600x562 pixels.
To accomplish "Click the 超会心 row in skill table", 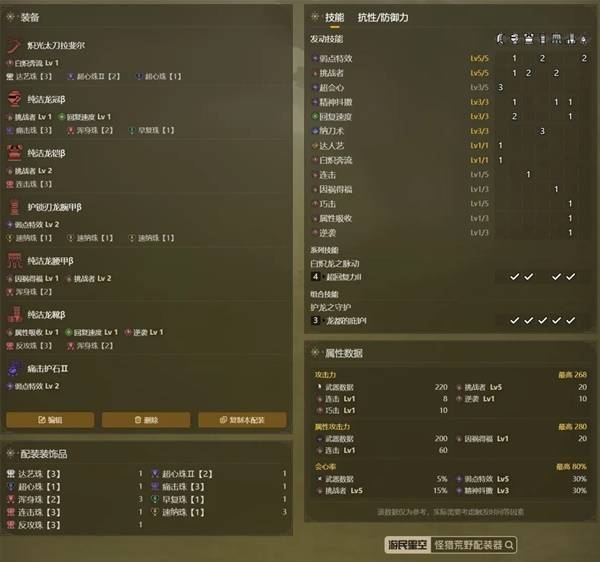I will [x=450, y=88].
